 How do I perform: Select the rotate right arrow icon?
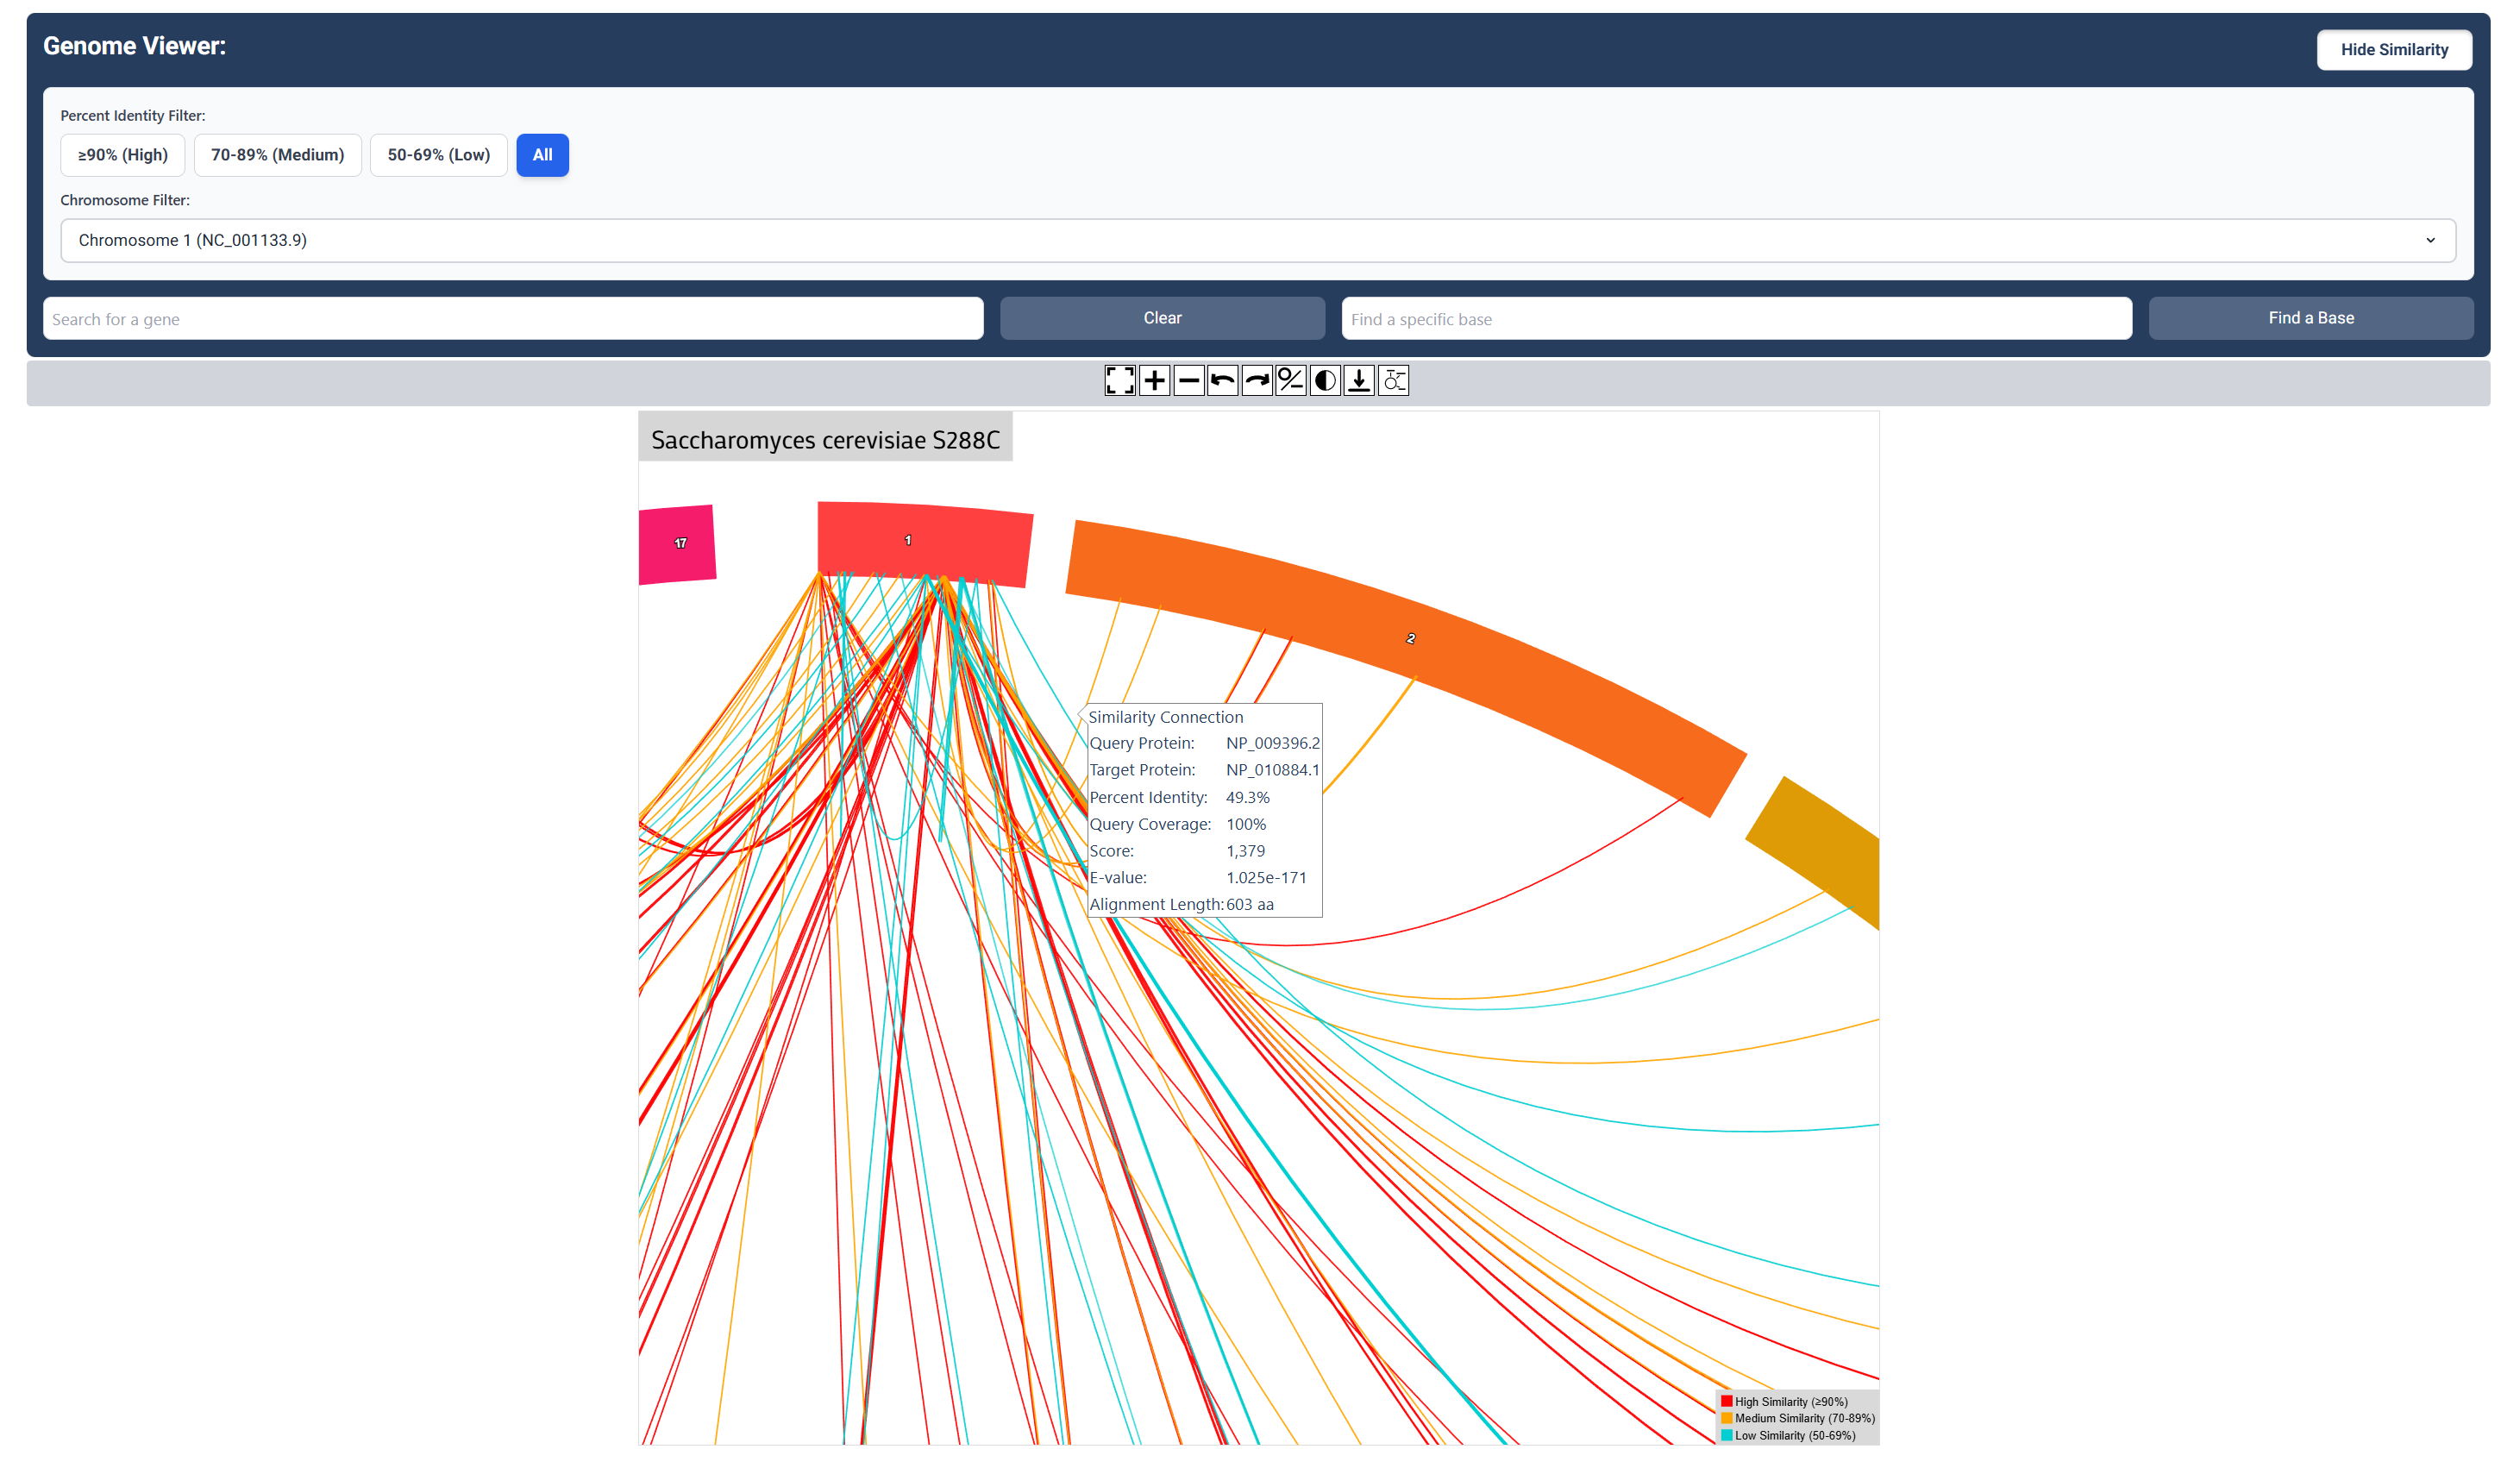coord(1256,380)
